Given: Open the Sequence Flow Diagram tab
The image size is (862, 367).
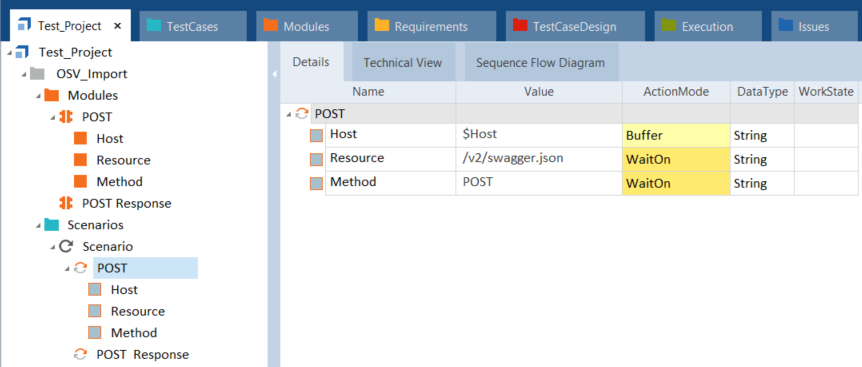Looking at the screenshot, I should (x=540, y=63).
